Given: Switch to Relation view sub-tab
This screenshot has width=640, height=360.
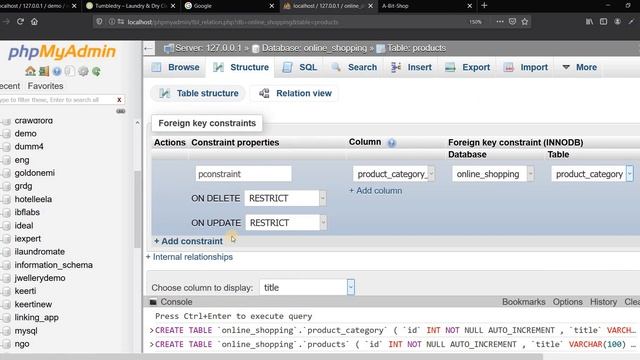Looking at the screenshot, I should [295, 93].
